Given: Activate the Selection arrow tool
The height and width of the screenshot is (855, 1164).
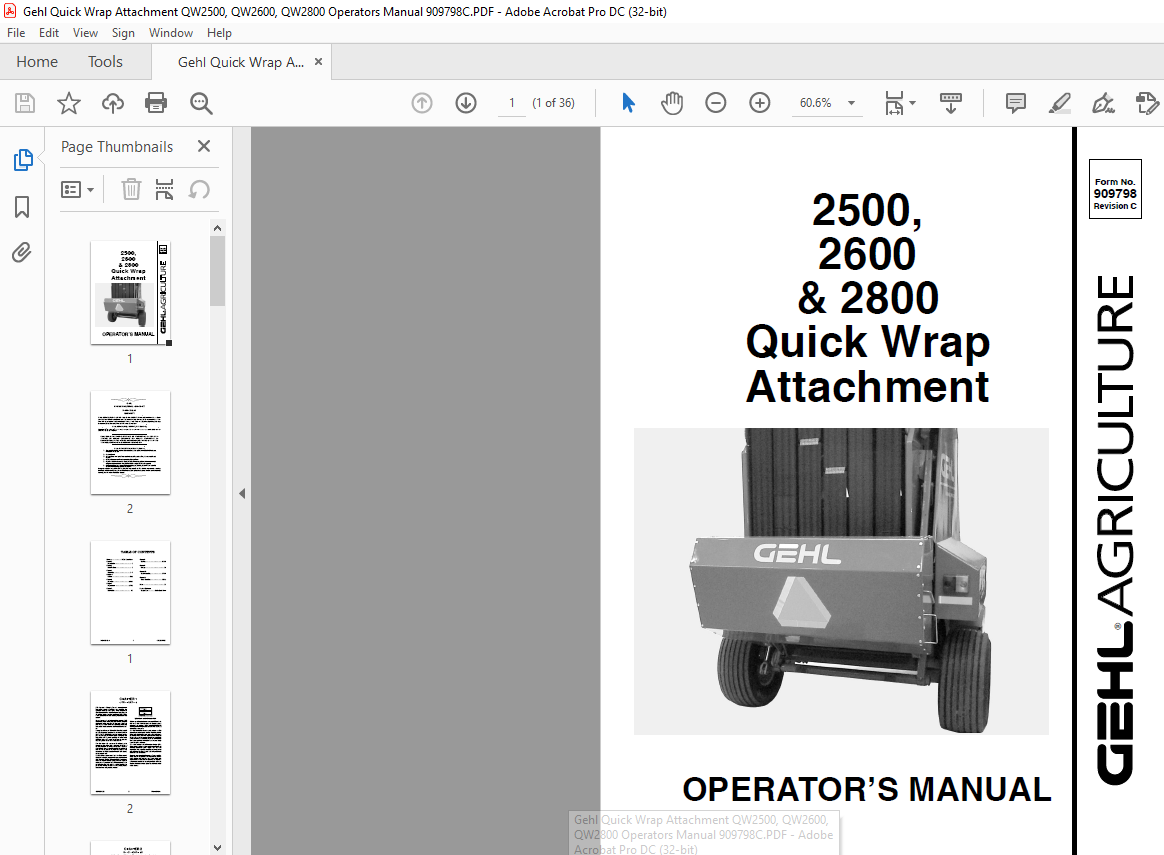Looking at the screenshot, I should [628, 103].
